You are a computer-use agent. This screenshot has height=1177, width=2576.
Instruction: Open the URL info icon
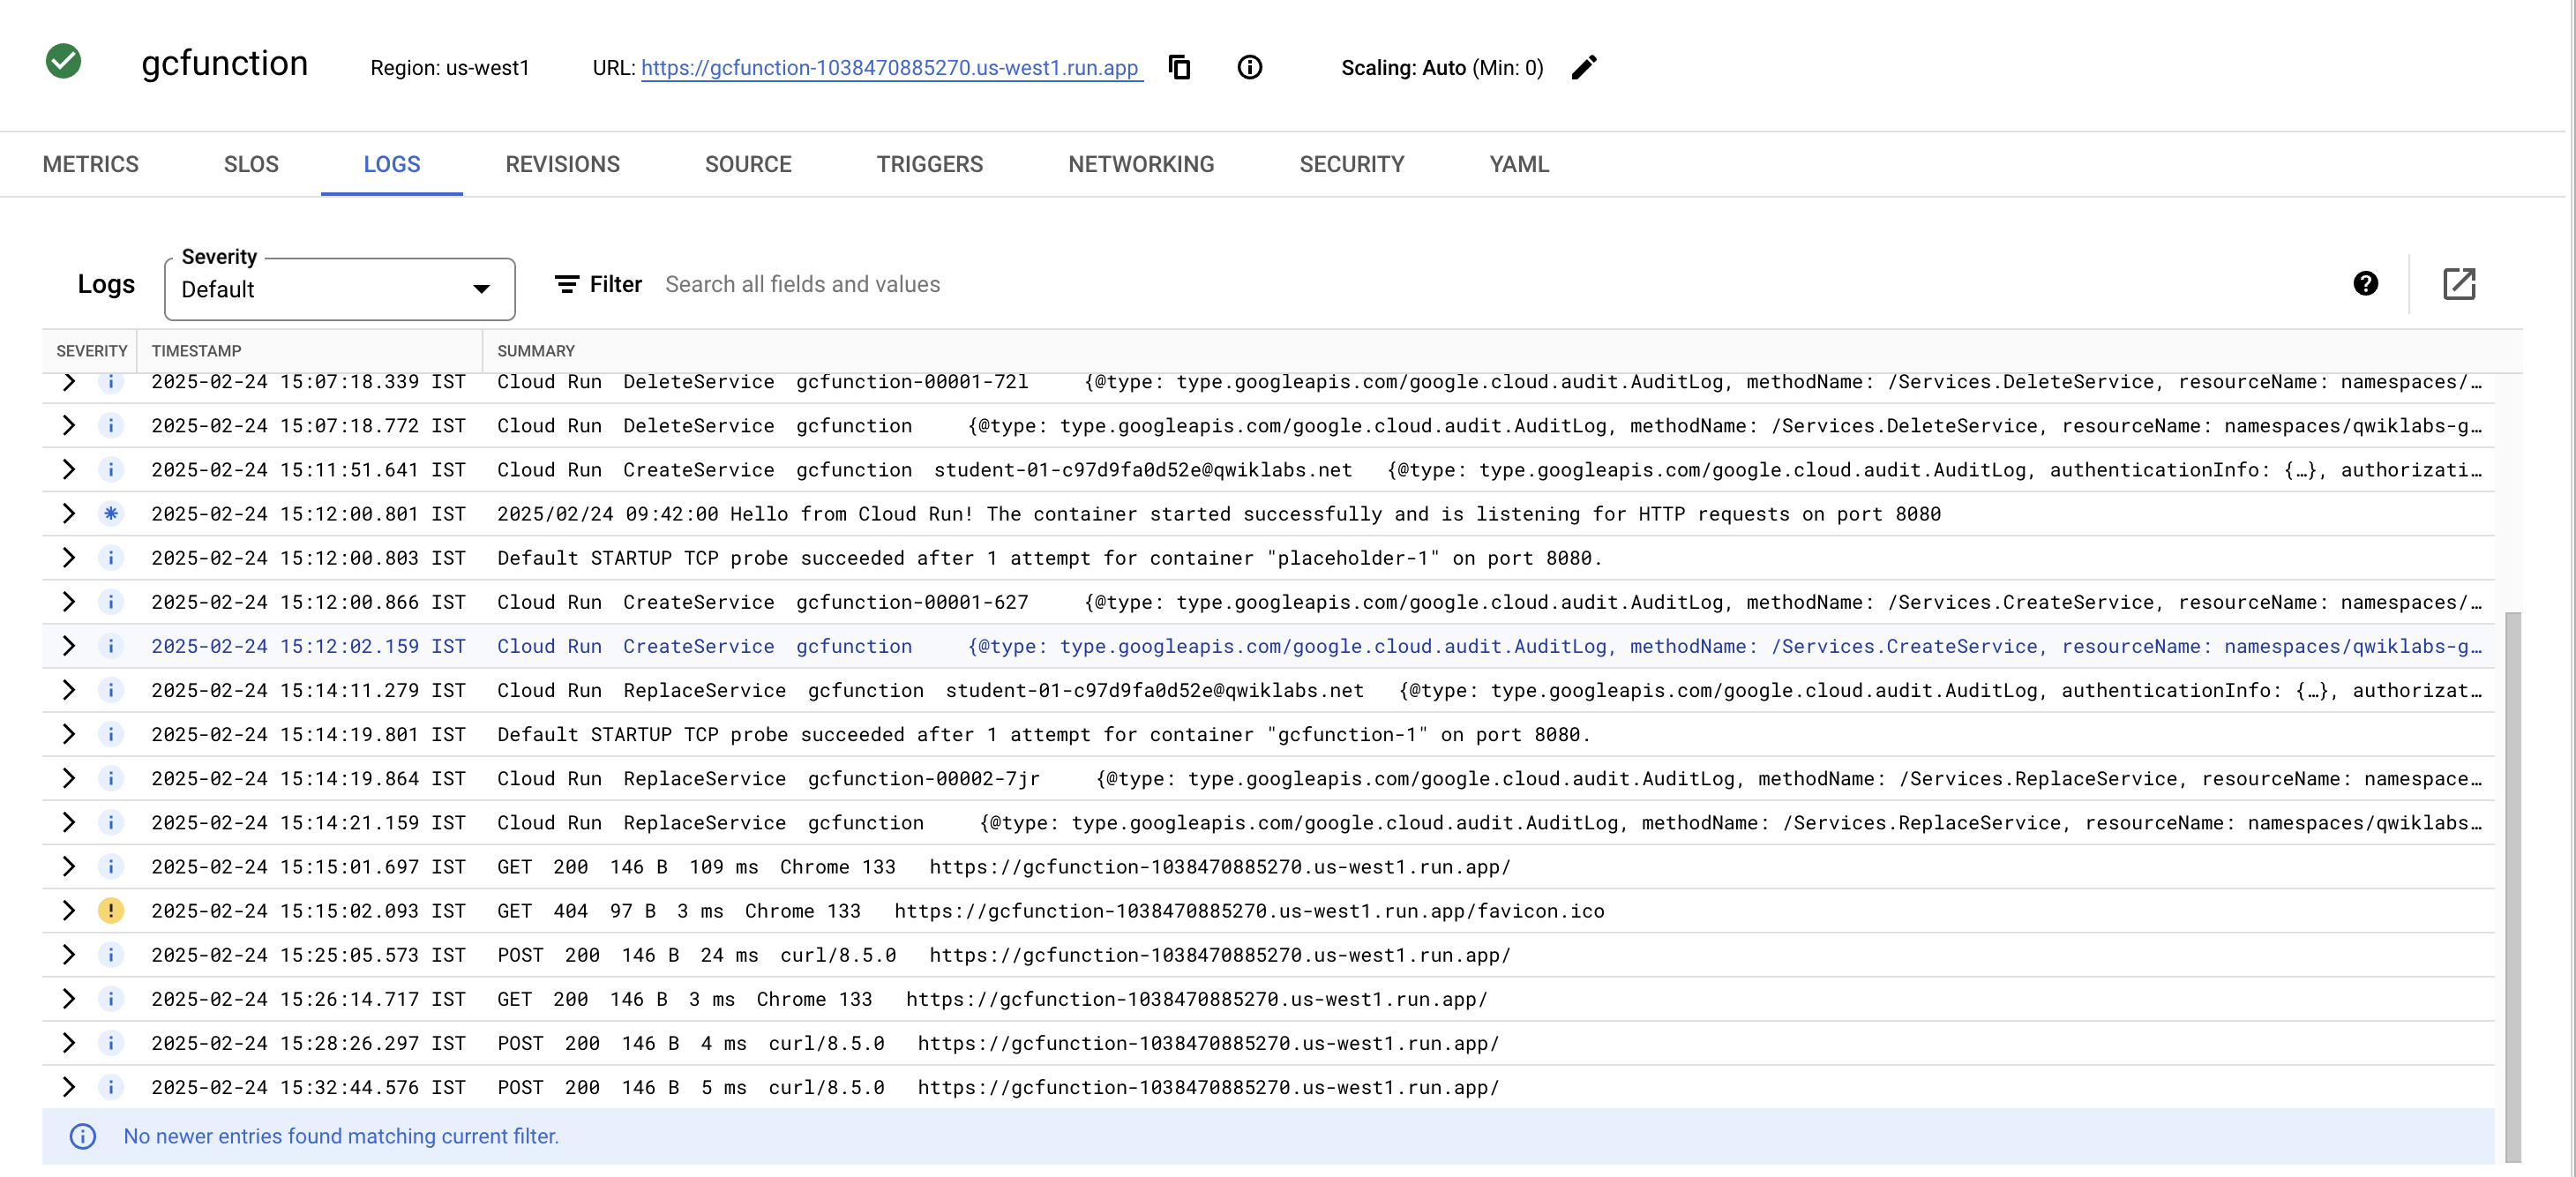click(x=1249, y=67)
